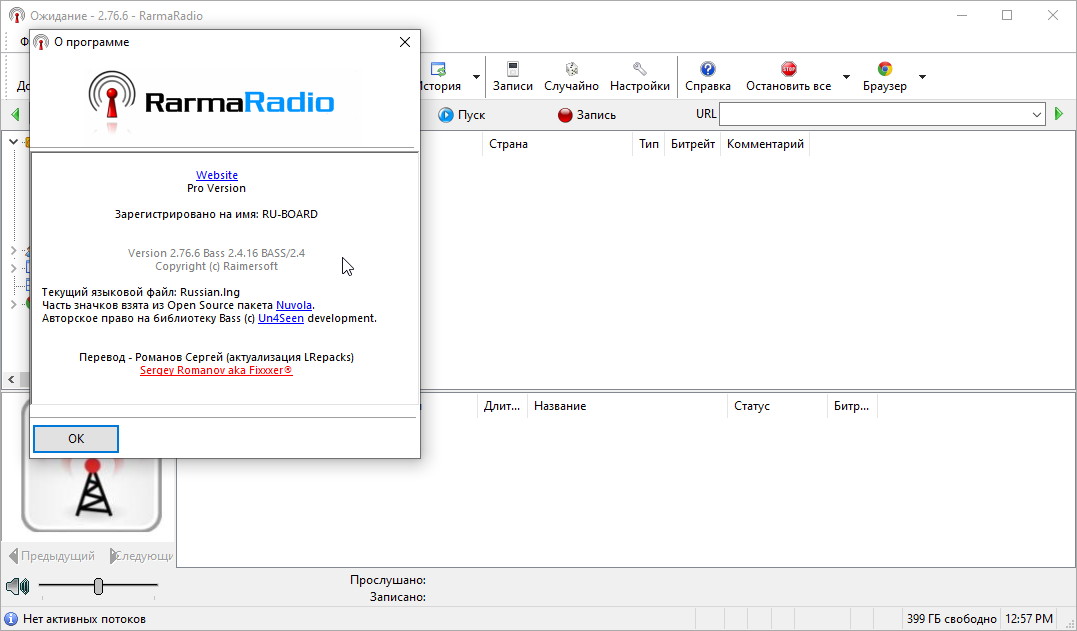Open the История toolbar button

tap(441, 76)
